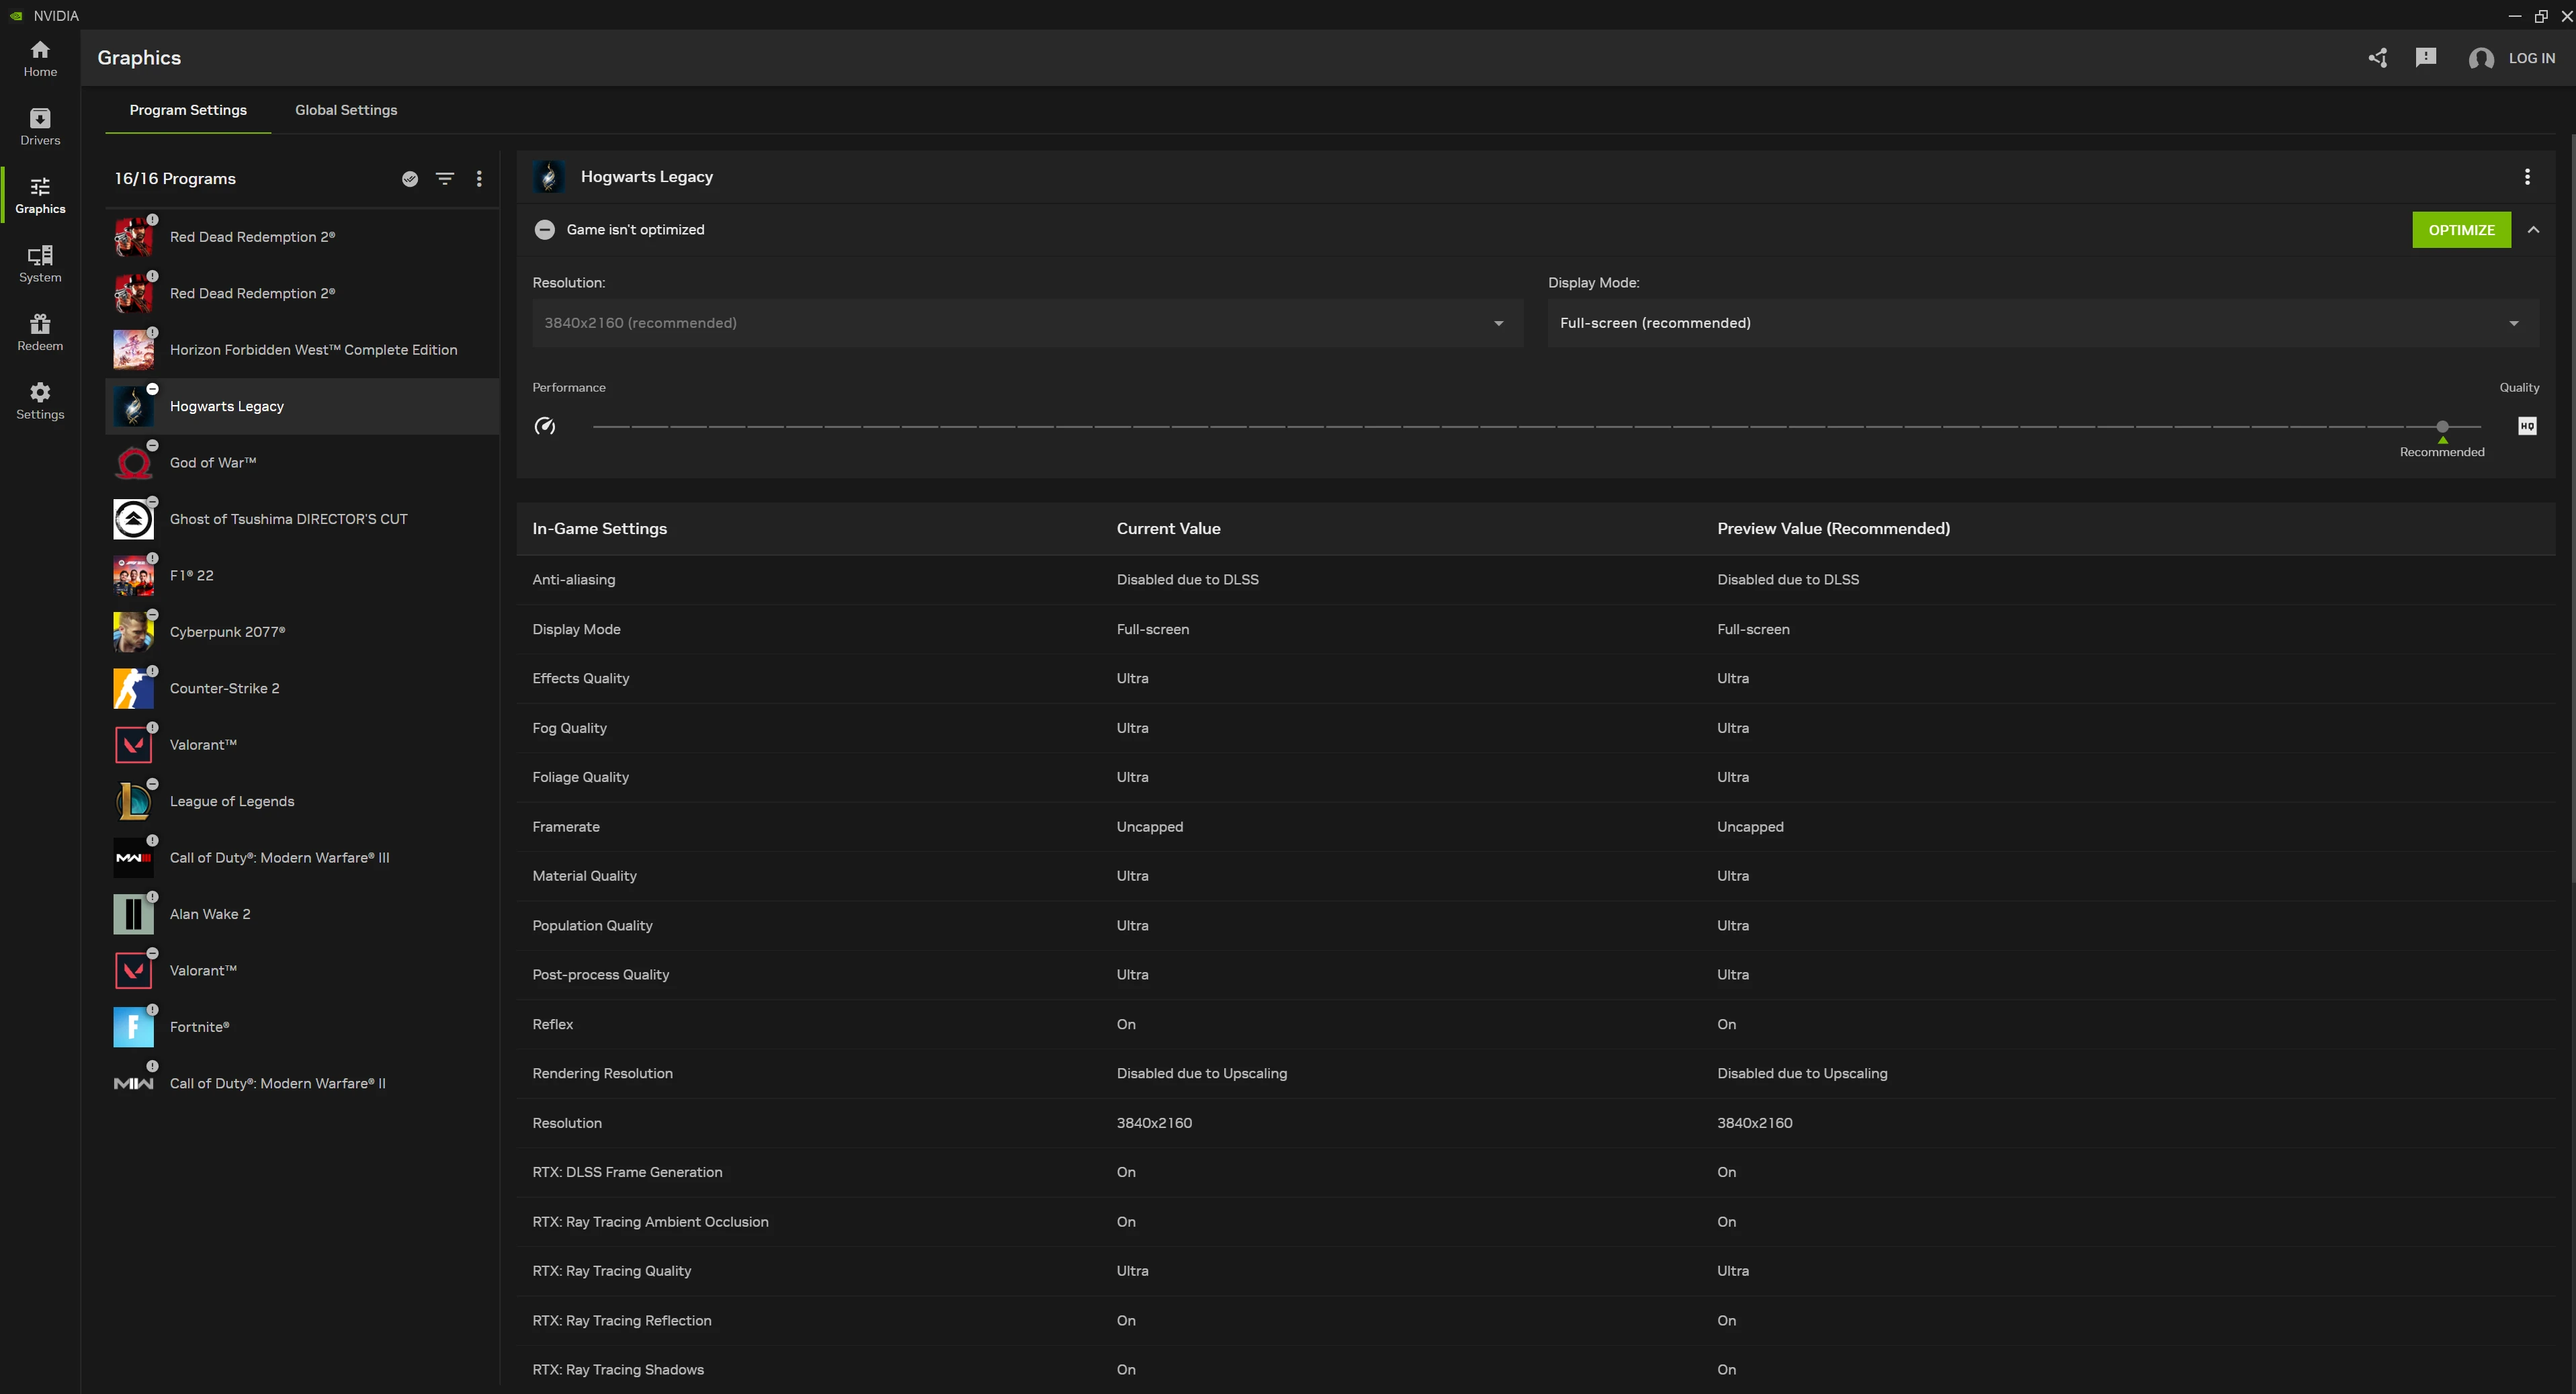Collapse the optimization panel chevron
The image size is (2576, 1394).
click(2533, 230)
